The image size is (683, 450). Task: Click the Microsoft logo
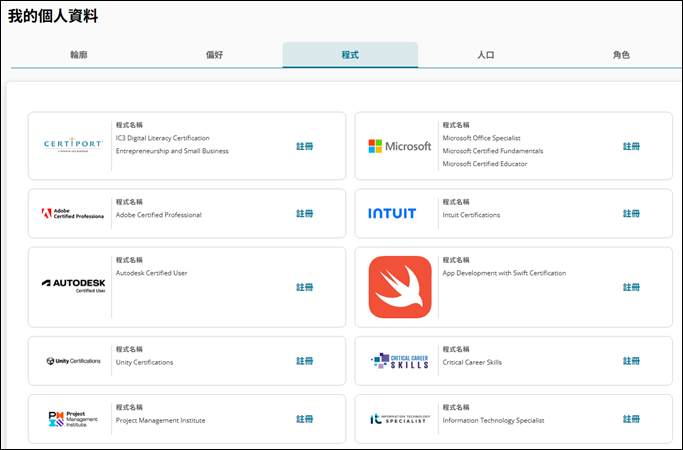(400, 146)
